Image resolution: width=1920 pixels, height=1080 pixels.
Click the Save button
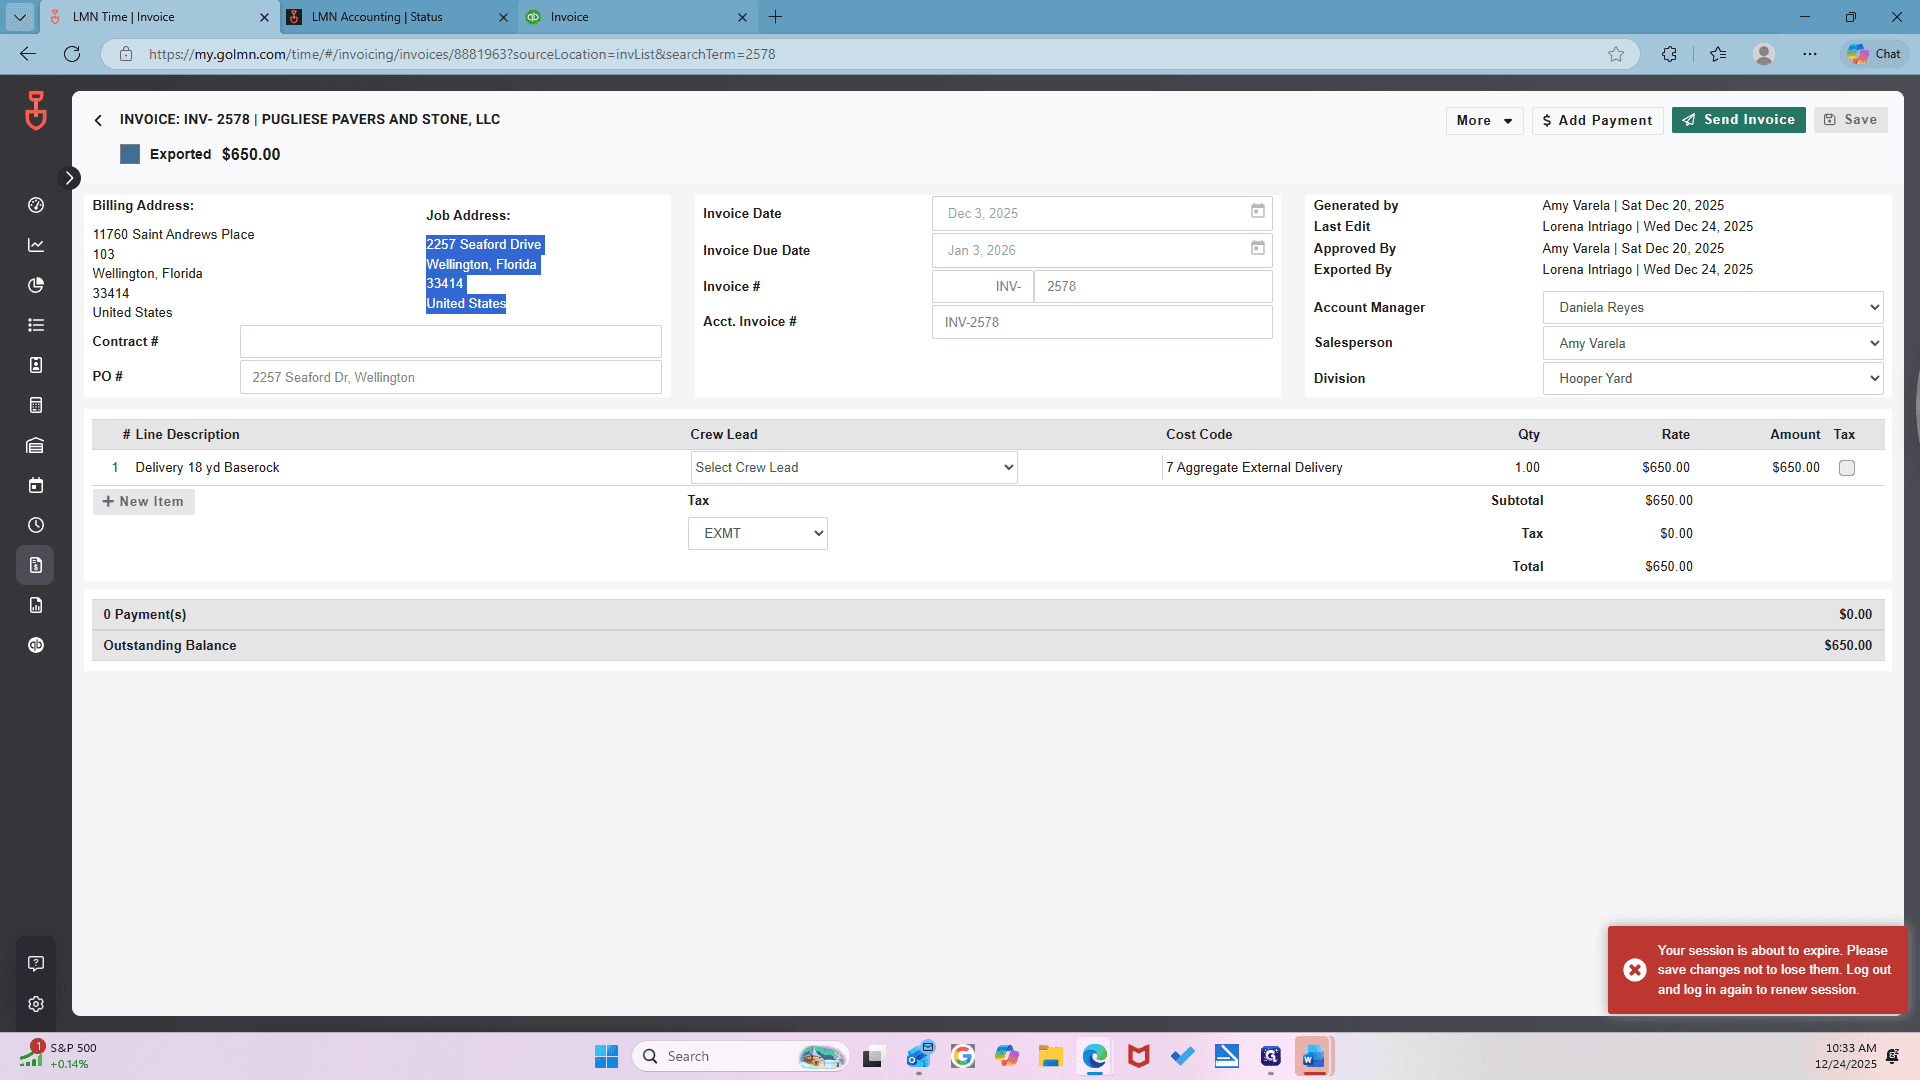(1850, 120)
